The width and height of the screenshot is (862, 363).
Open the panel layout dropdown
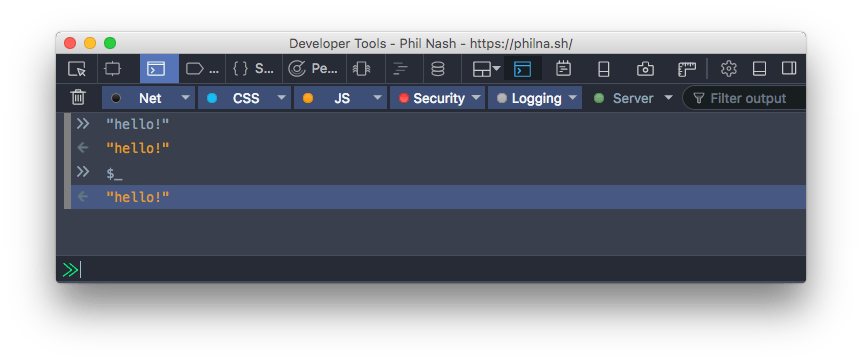486,69
